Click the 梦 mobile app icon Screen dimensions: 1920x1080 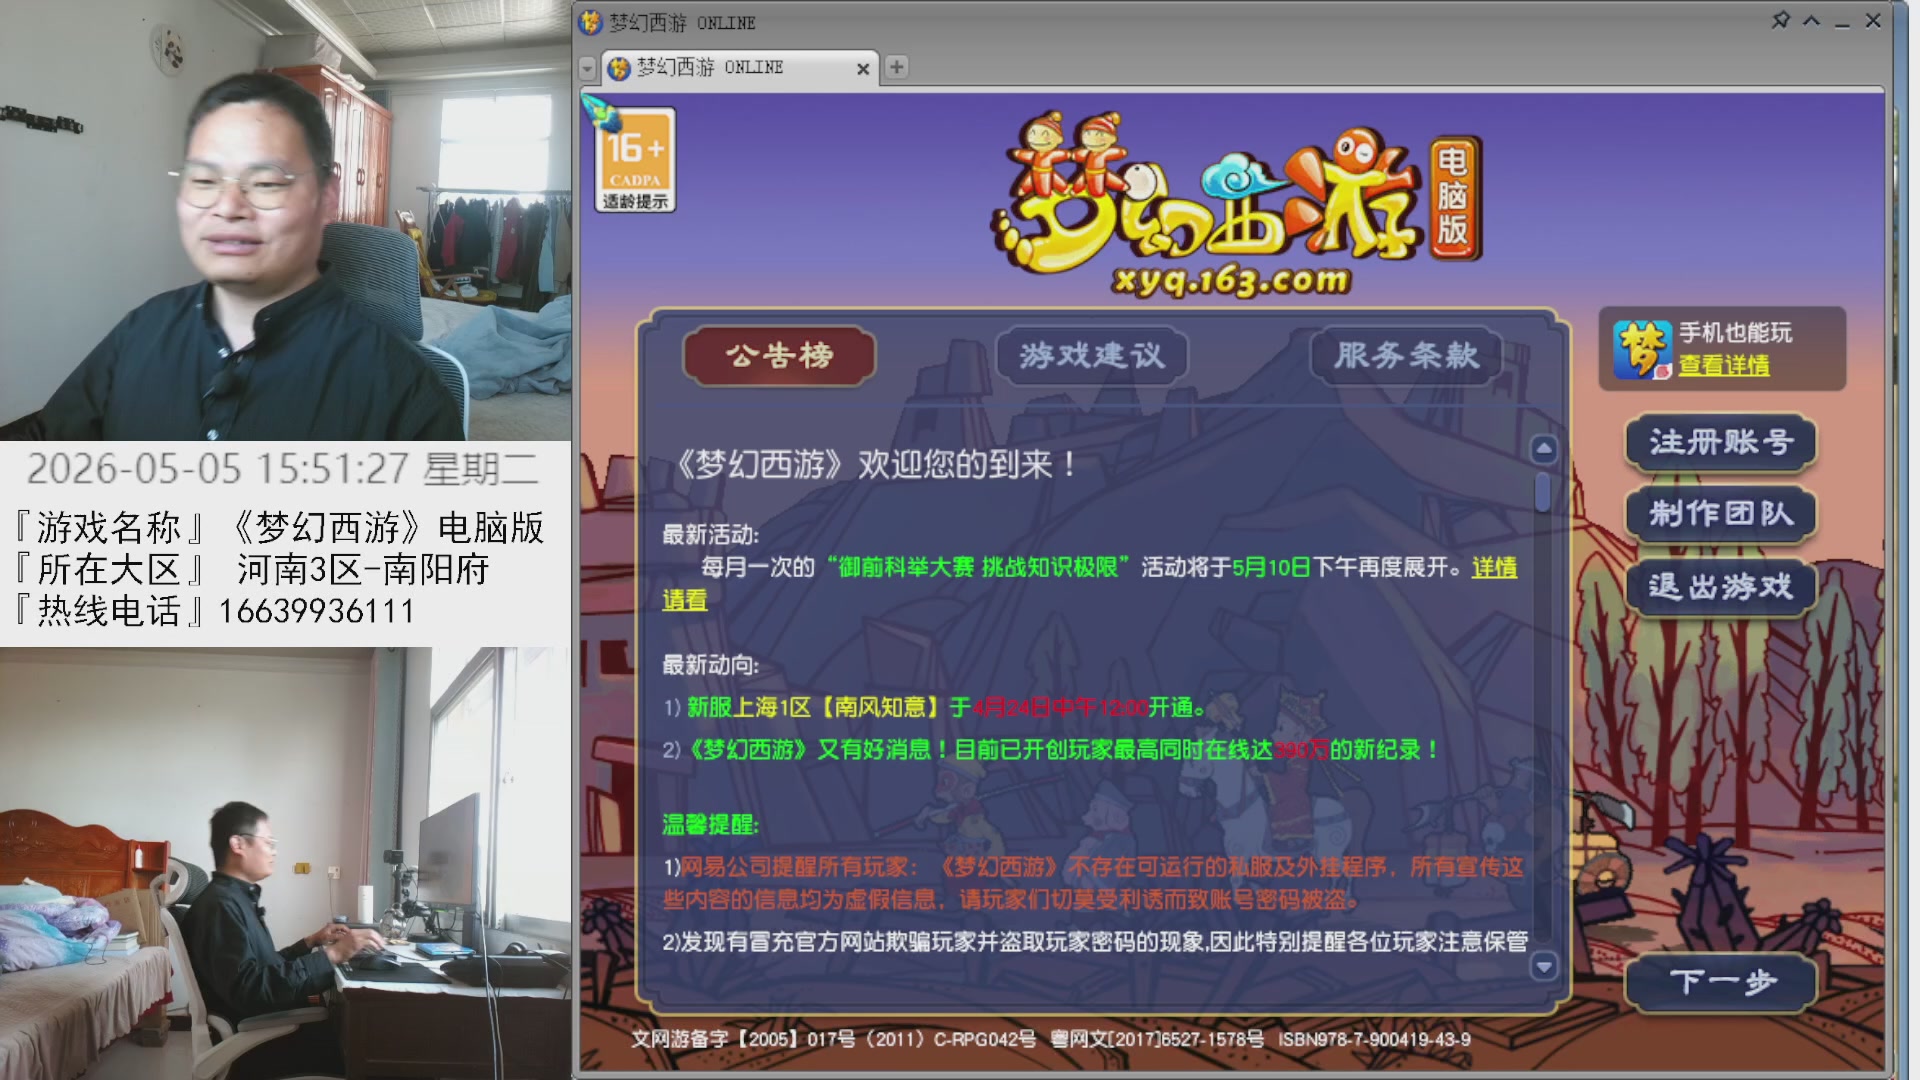[1641, 349]
